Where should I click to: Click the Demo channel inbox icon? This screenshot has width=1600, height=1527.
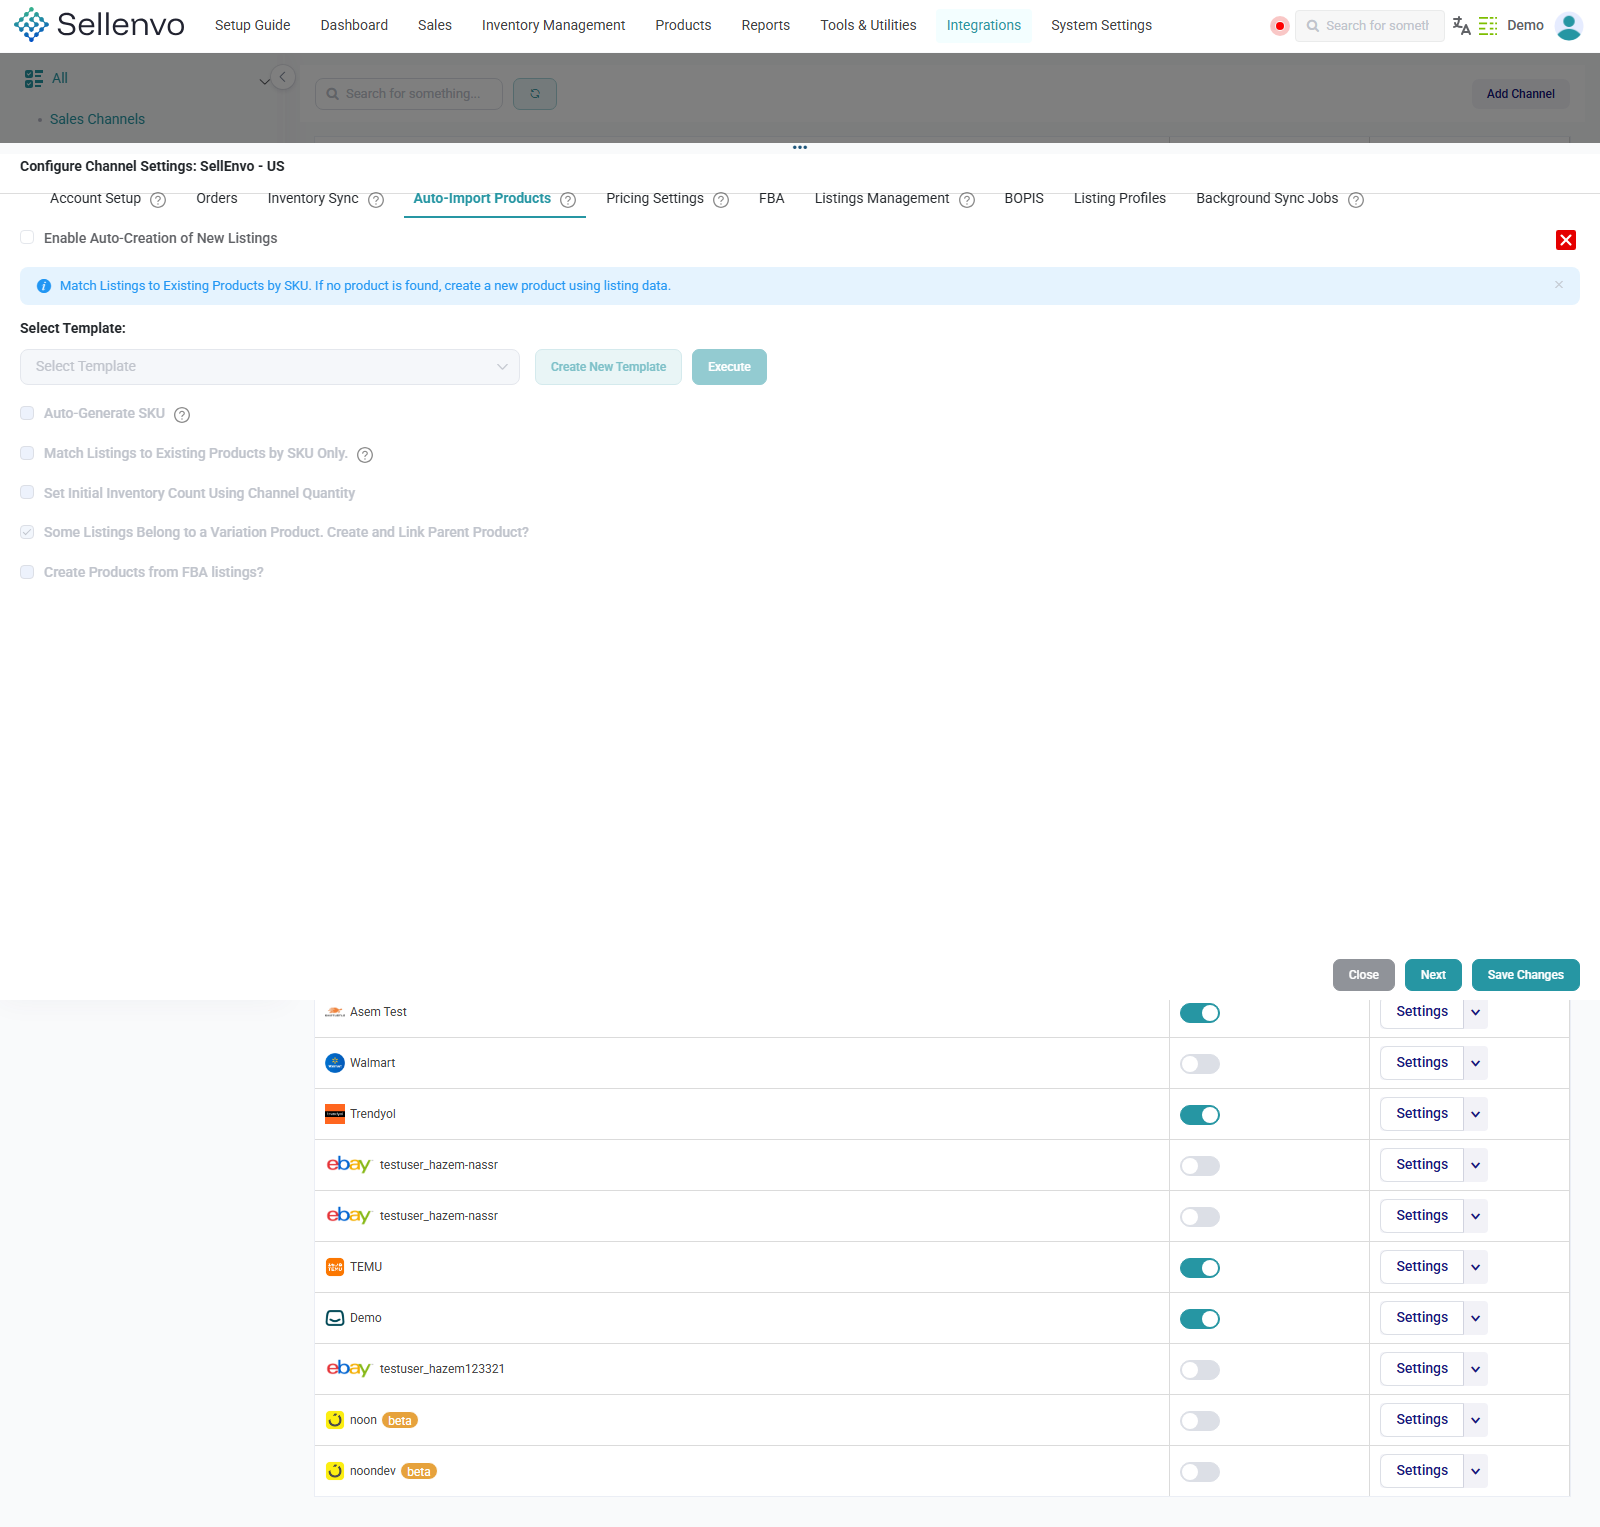[335, 1318]
